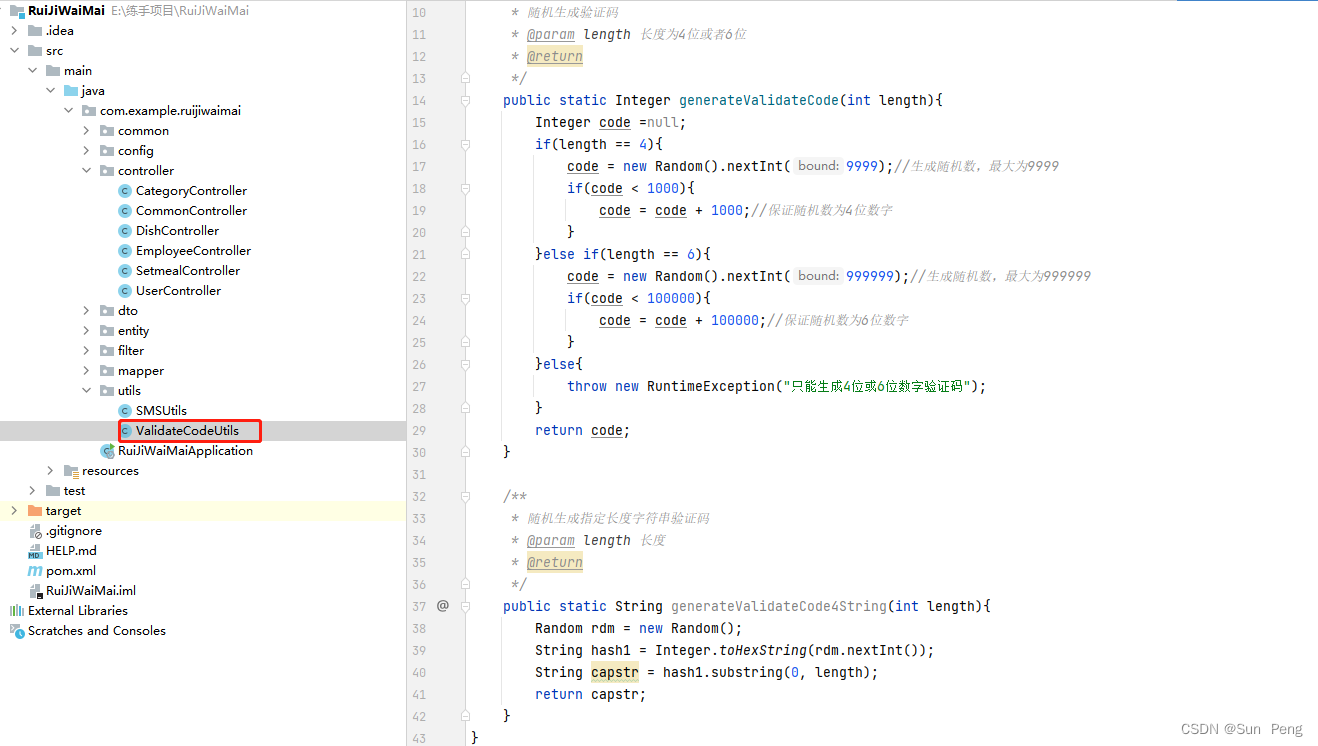
Task: Select UserController in tree
Action: pos(178,291)
